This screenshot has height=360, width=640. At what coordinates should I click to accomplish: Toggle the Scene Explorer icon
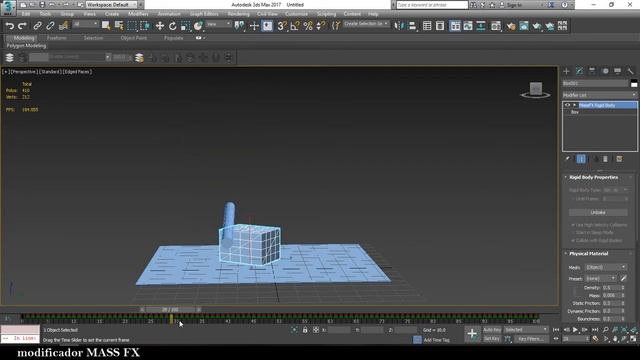[427, 26]
